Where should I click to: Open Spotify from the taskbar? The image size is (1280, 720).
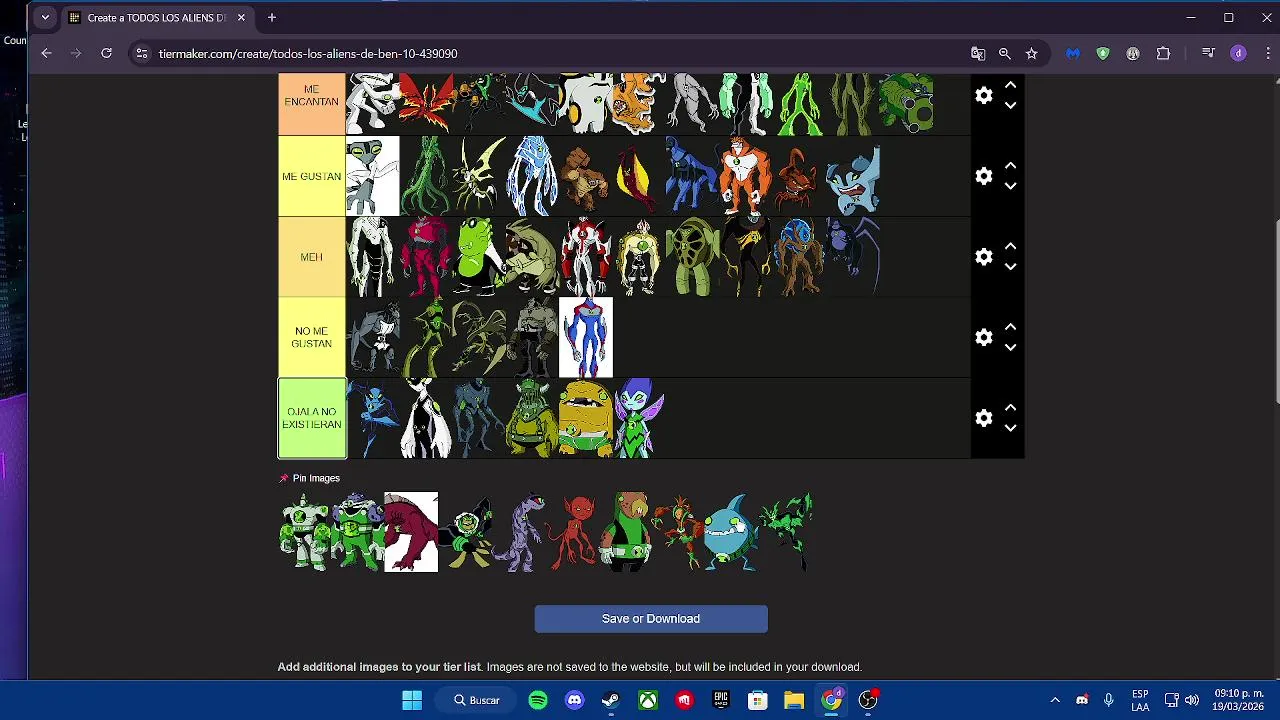(x=538, y=700)
